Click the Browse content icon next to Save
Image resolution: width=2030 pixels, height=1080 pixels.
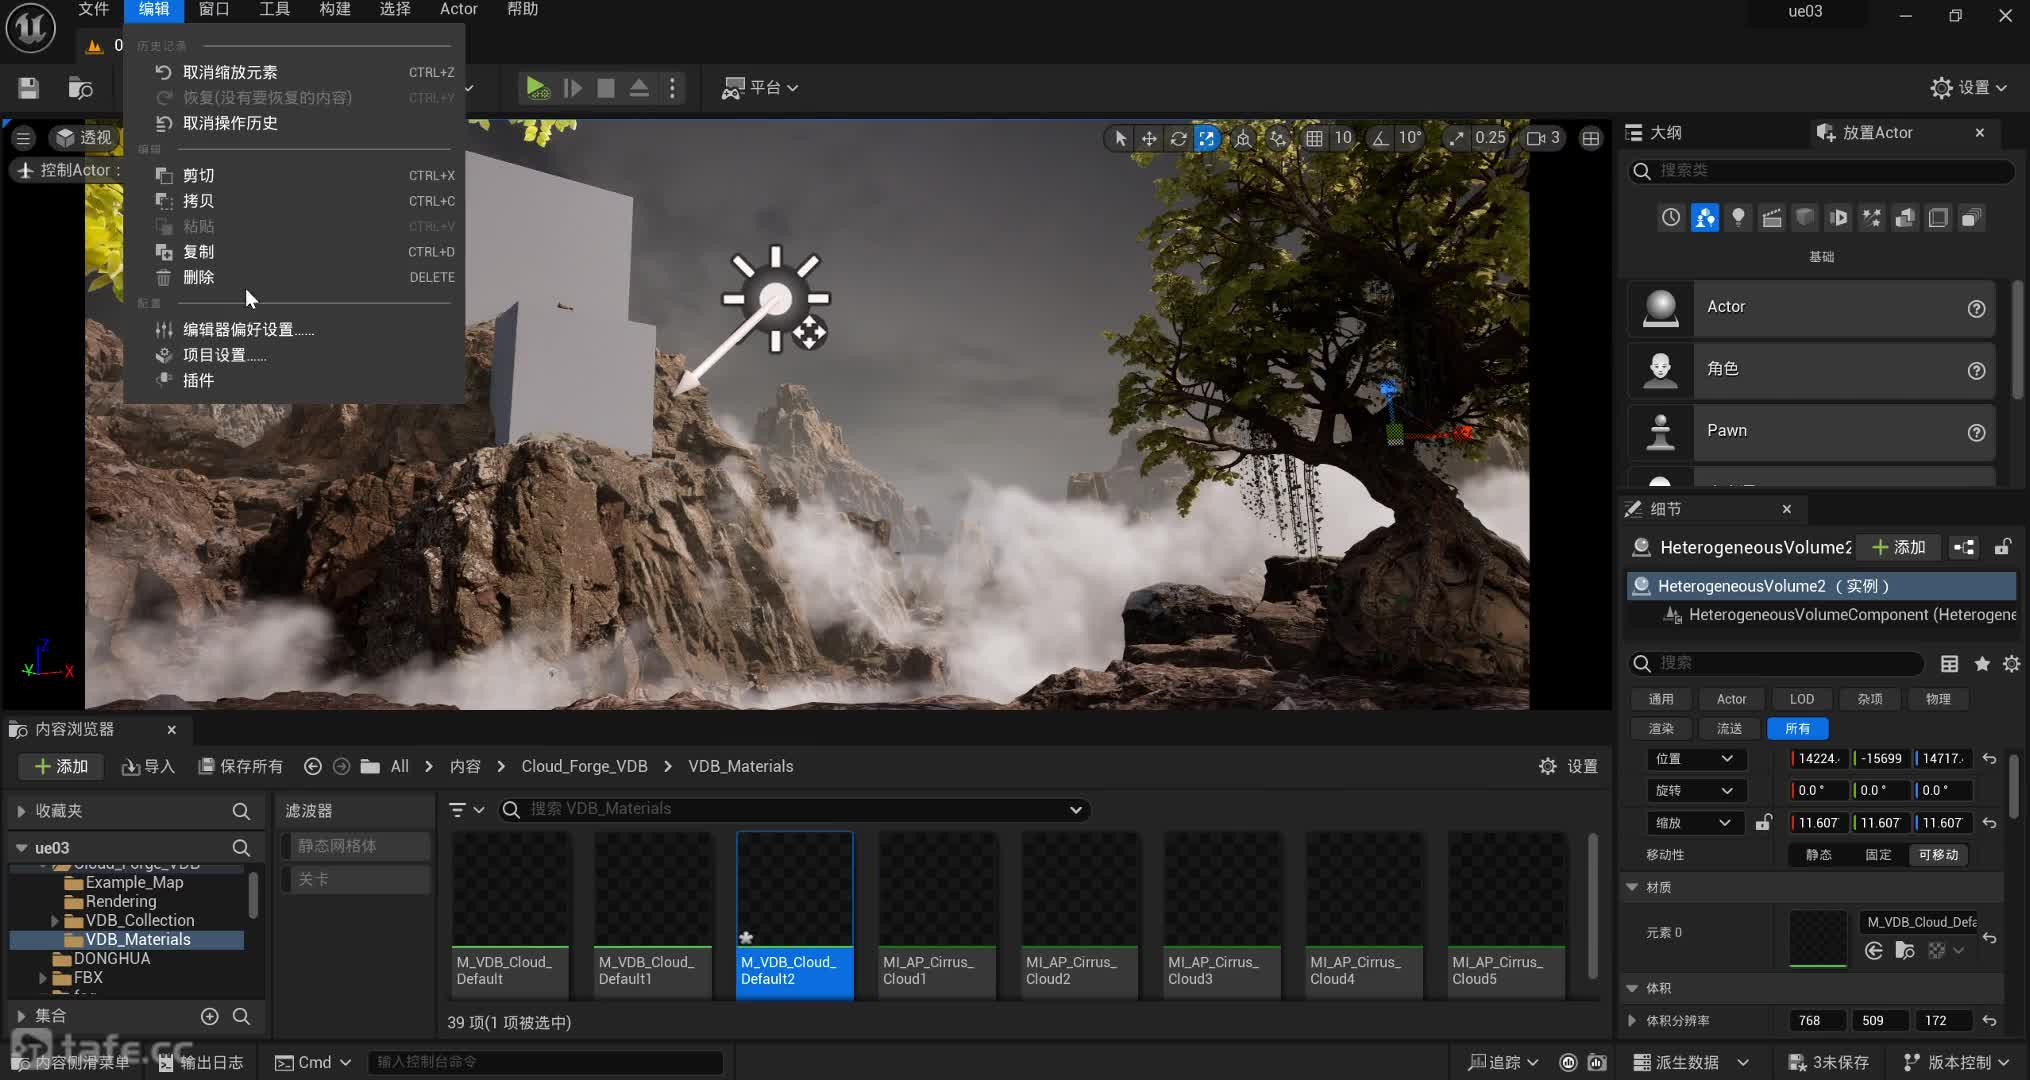(80, 88)
